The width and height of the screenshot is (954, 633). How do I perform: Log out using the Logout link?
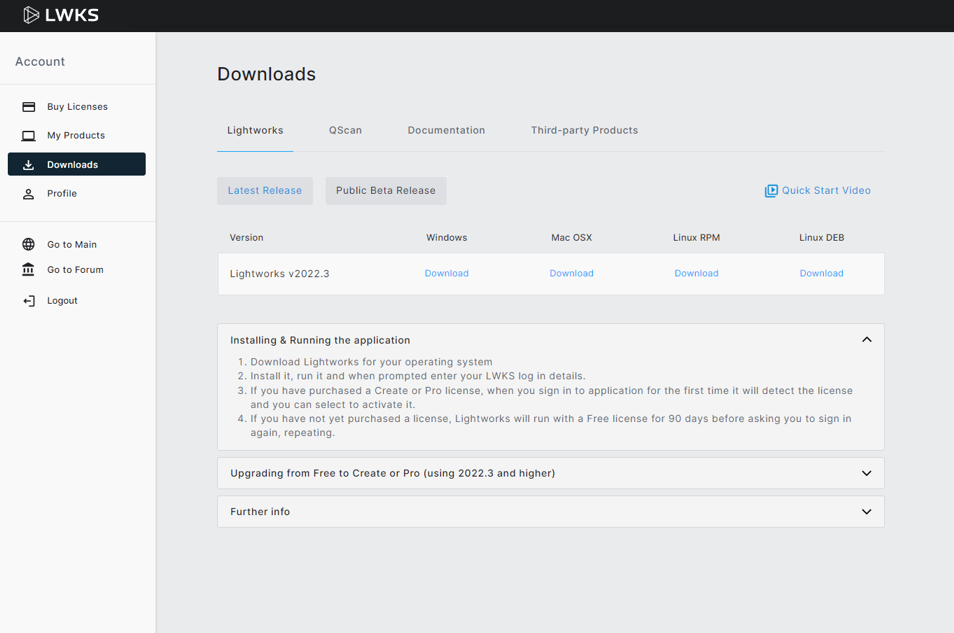click(x=62, y=301)
